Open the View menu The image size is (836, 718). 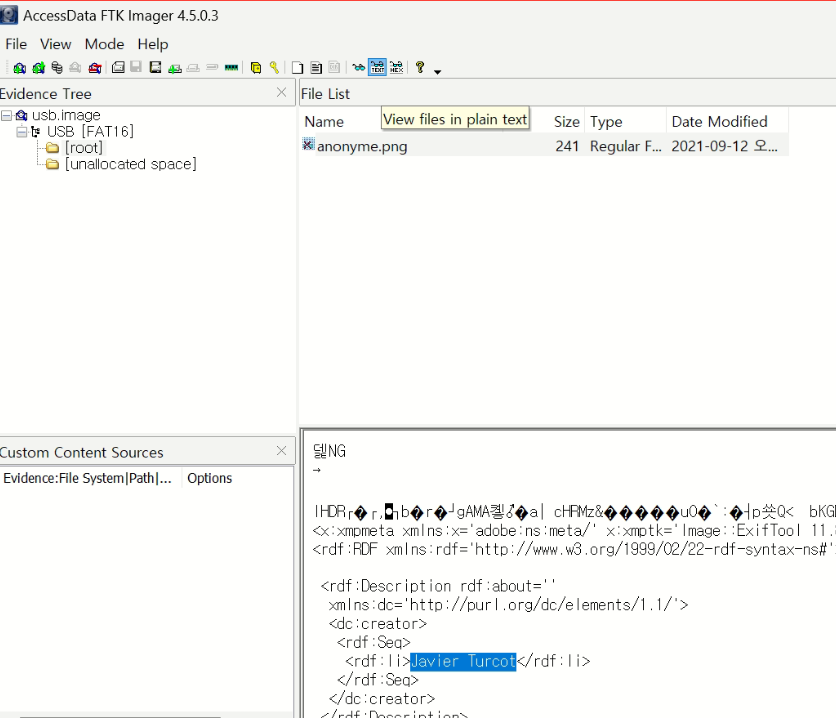point(55,44)
